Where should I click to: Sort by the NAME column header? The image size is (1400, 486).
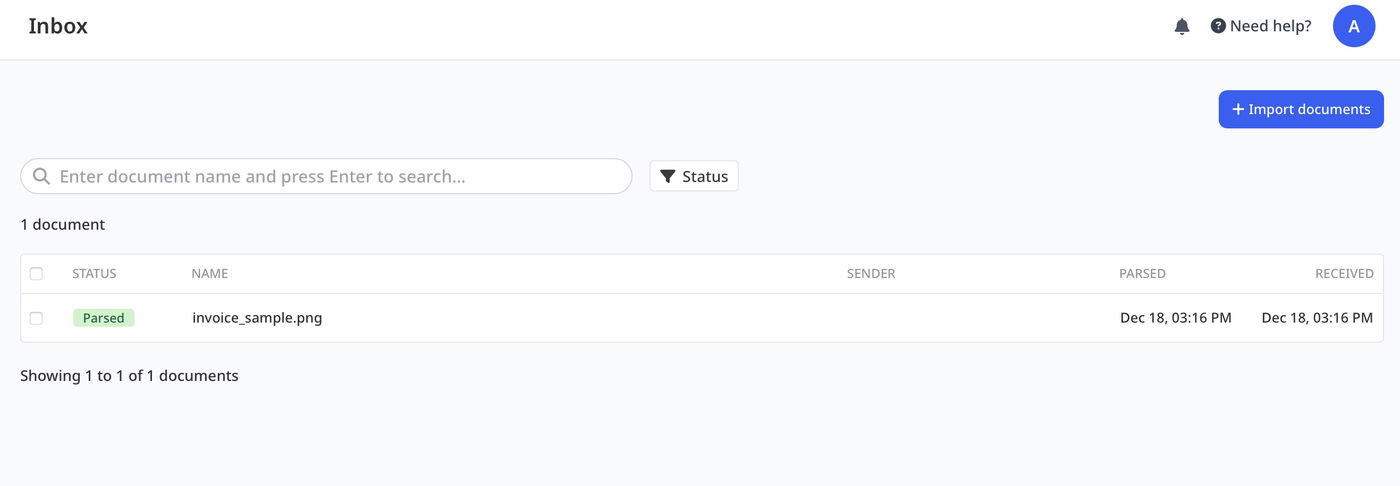pyautogui.click(x=210, y=273)
